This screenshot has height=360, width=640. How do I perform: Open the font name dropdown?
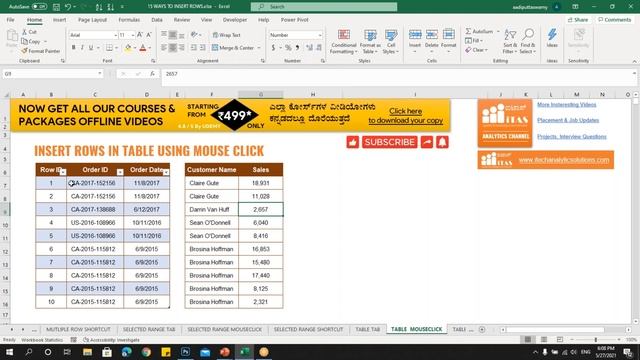(x=115, y=36)
